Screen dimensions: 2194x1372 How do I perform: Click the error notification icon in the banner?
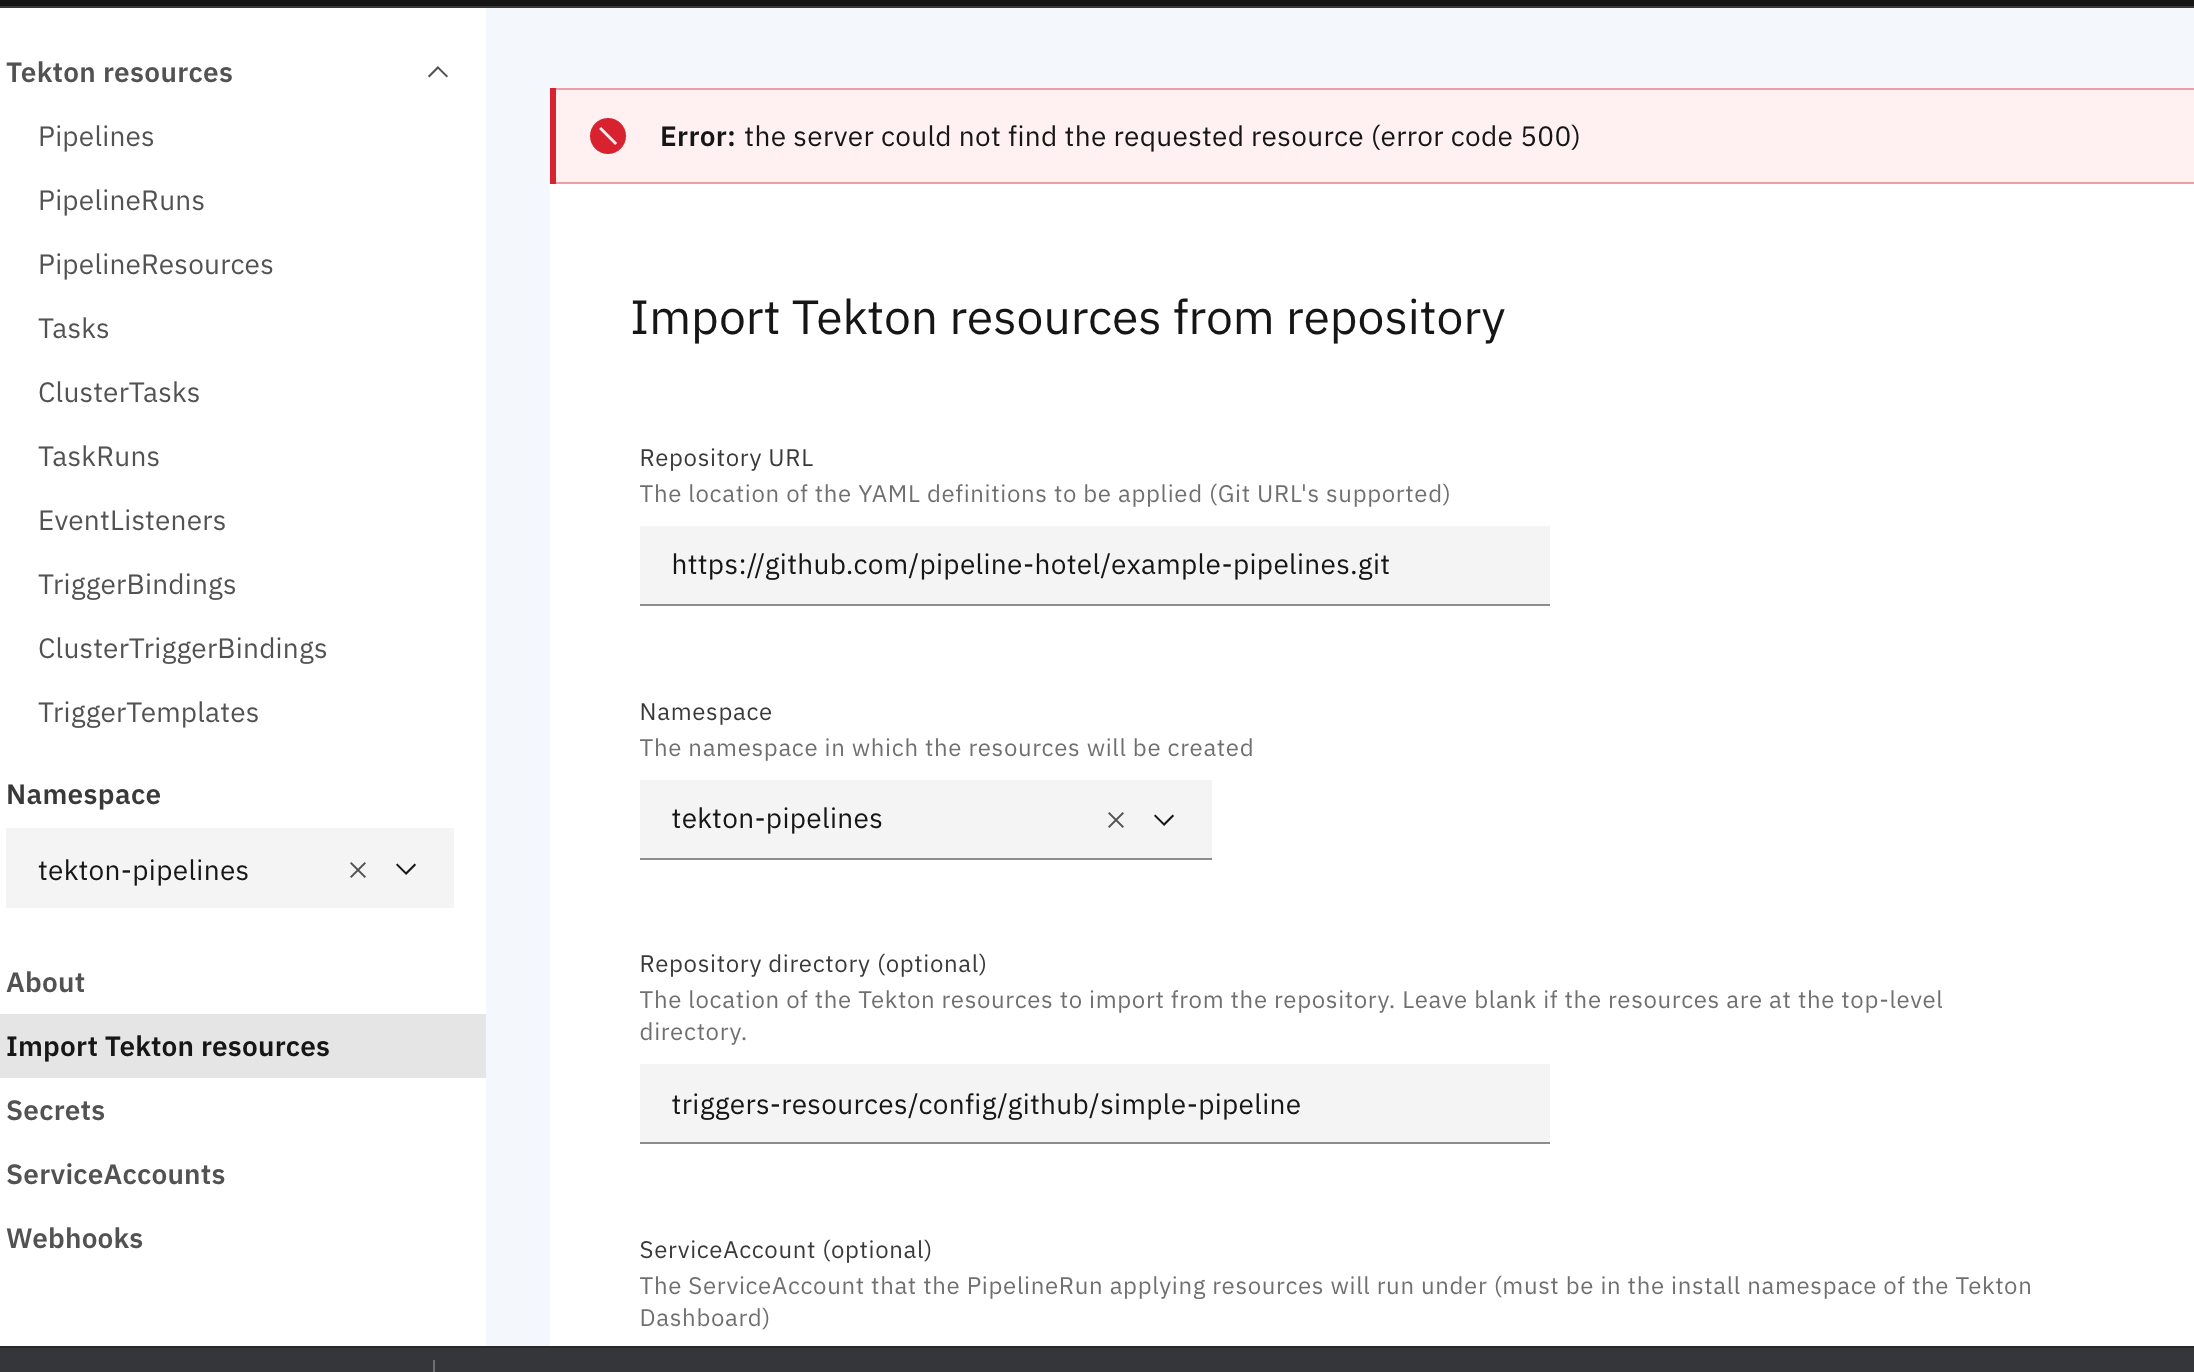tap(608, 137)
